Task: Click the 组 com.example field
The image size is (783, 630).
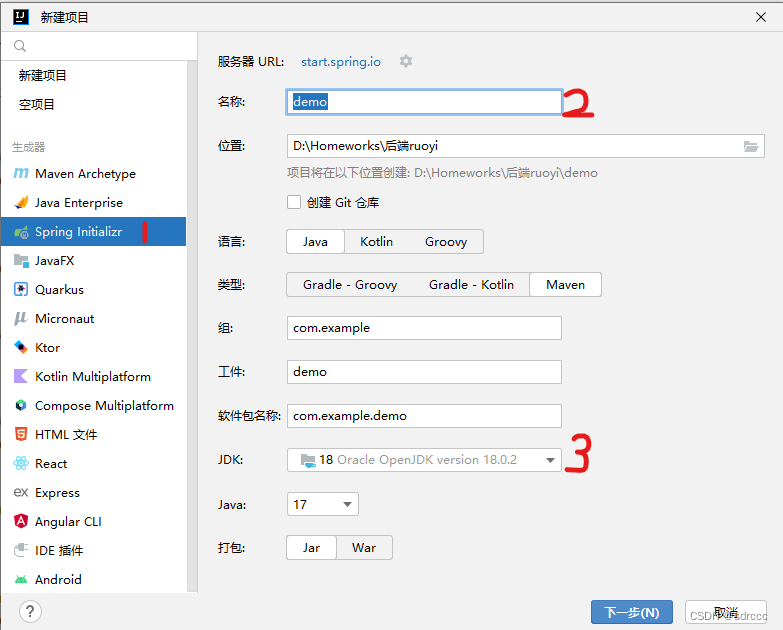Action: click(x=424, y=328)
